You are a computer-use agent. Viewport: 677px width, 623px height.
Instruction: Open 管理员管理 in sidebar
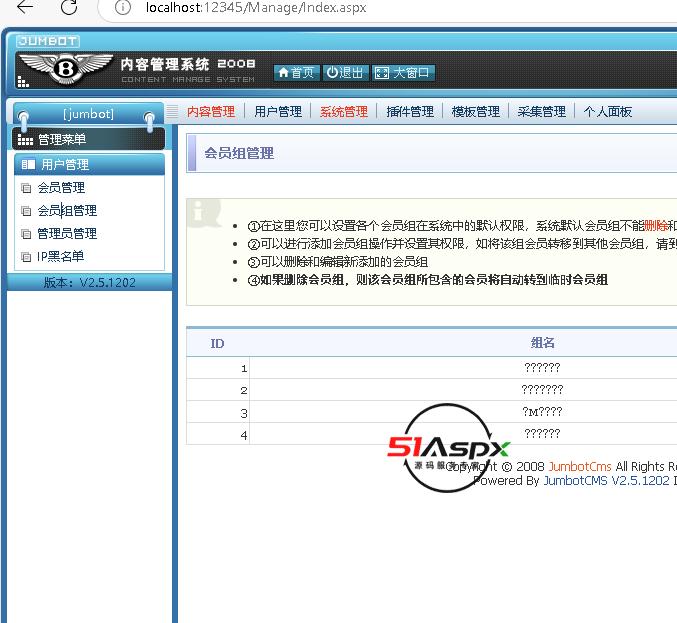click(x=67, y=234)
